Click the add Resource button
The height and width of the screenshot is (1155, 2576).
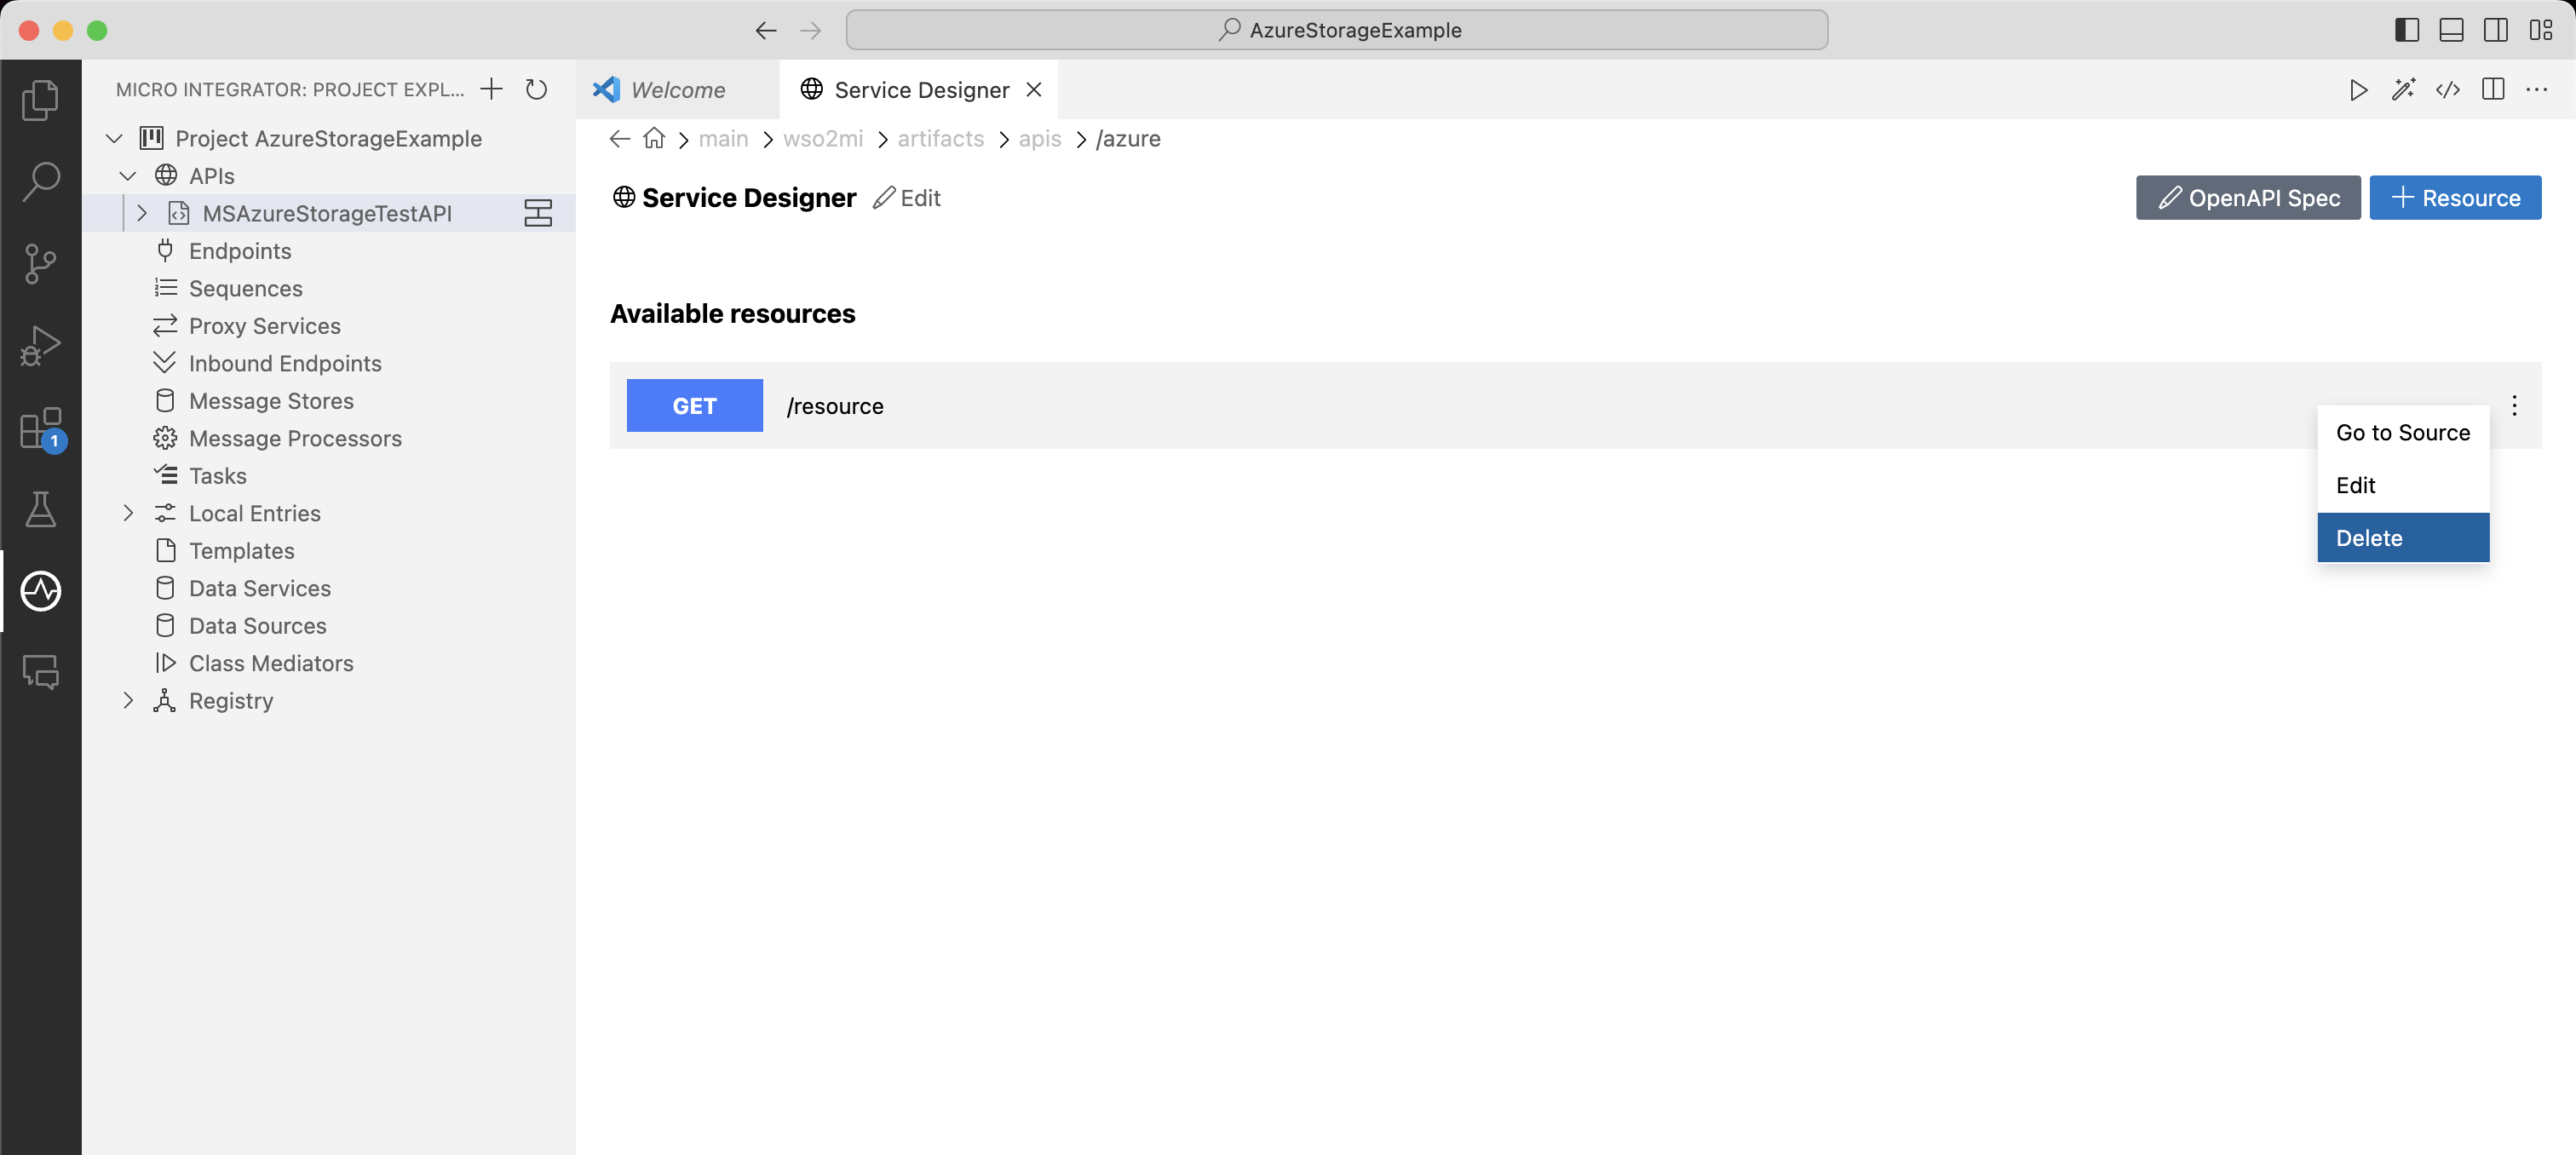(2455, 198)
